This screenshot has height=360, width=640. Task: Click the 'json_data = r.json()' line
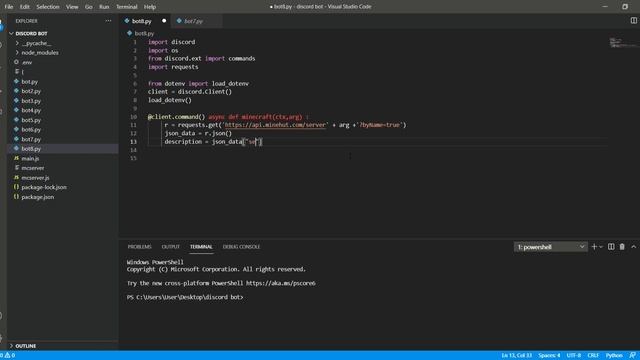click(198, 133)
